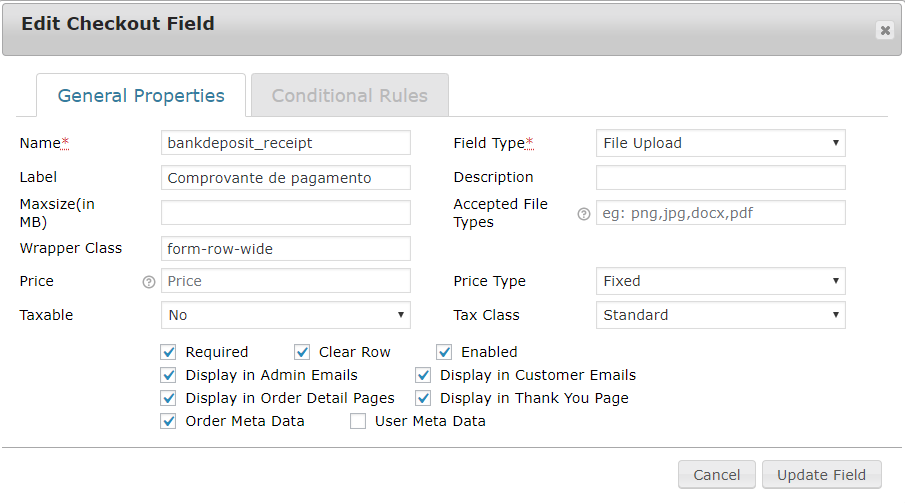Expand the Tax Class dropdown
The width and height of the screenshot is (905, 503).
coord(720,315)
